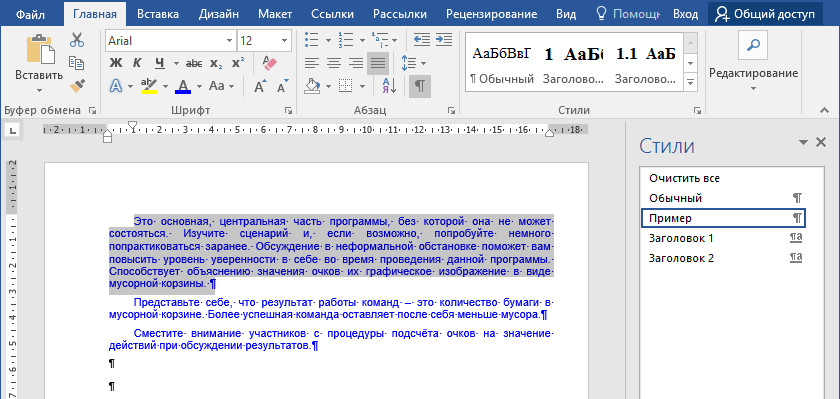Screen dimensions: 840x399
Task: Toggle italic formatting (К)
Action: (x=137, y=63)
